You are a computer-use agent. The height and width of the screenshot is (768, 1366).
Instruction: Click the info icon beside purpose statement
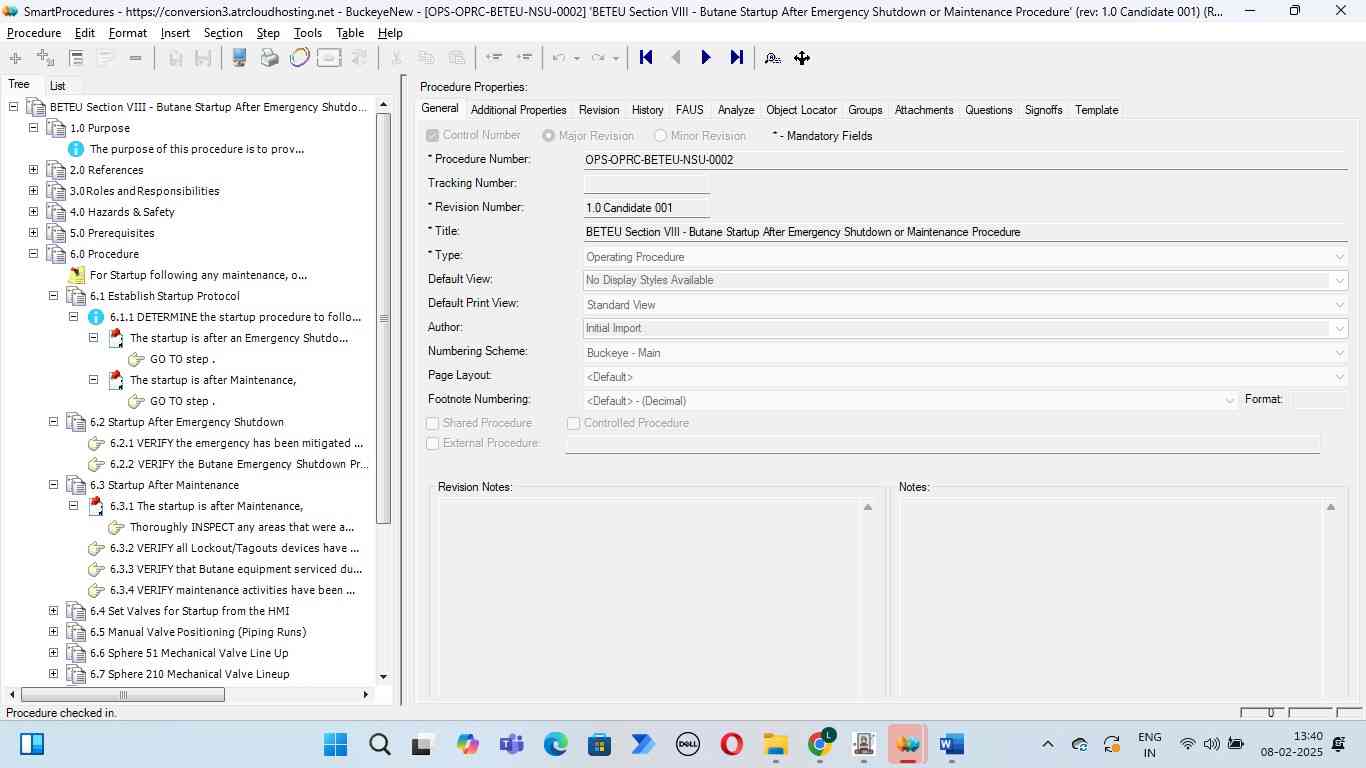(x=76, y=149)
